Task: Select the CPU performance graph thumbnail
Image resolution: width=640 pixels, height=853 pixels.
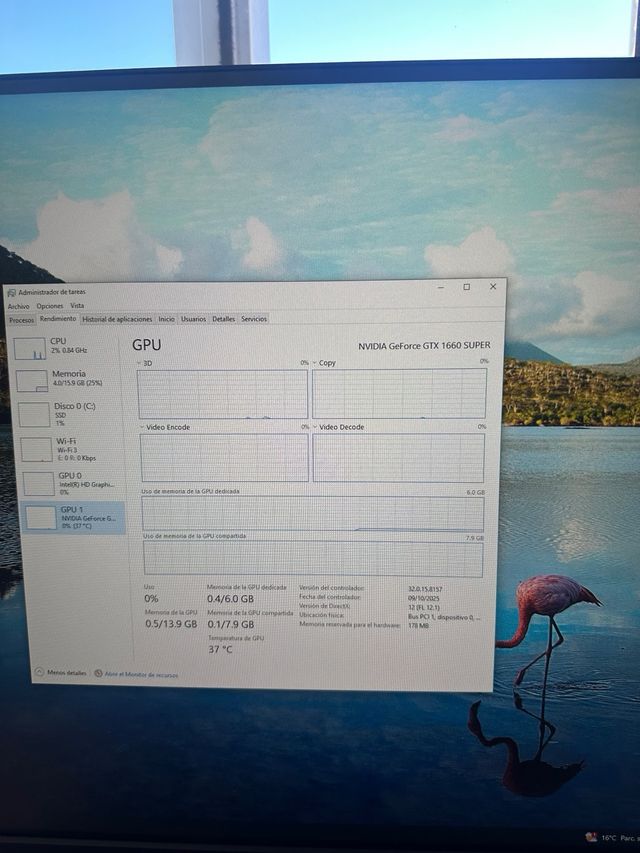Action: (31, 349)
